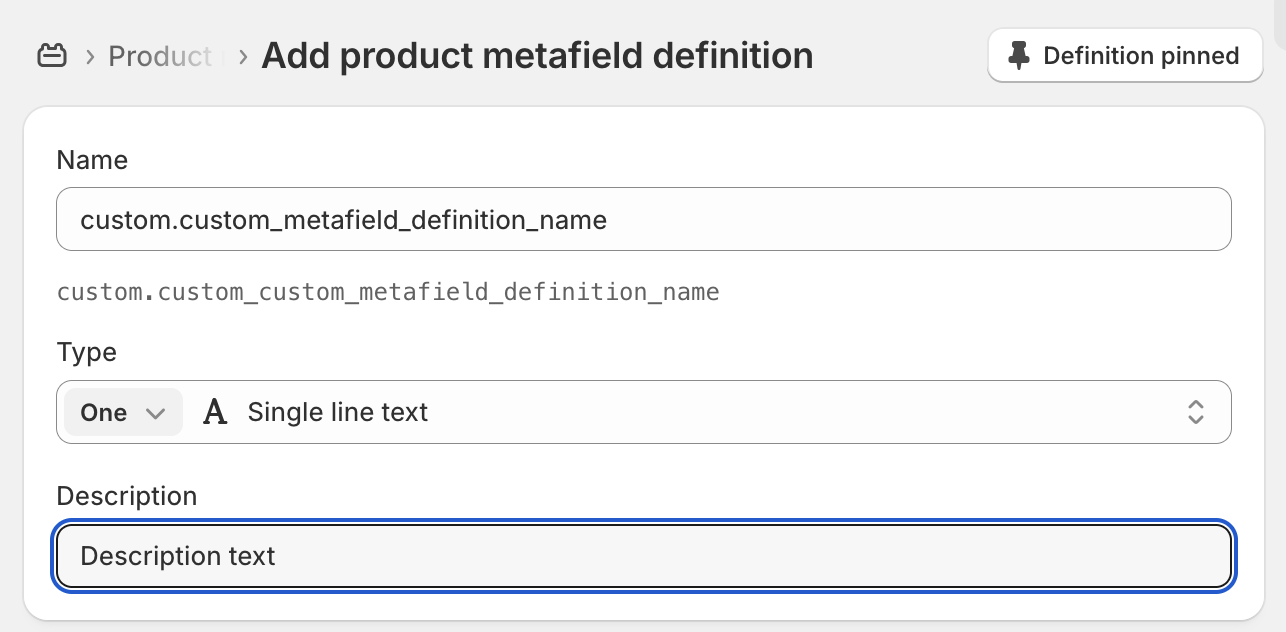Click the namespace and key text below Name

pos(388,293)
